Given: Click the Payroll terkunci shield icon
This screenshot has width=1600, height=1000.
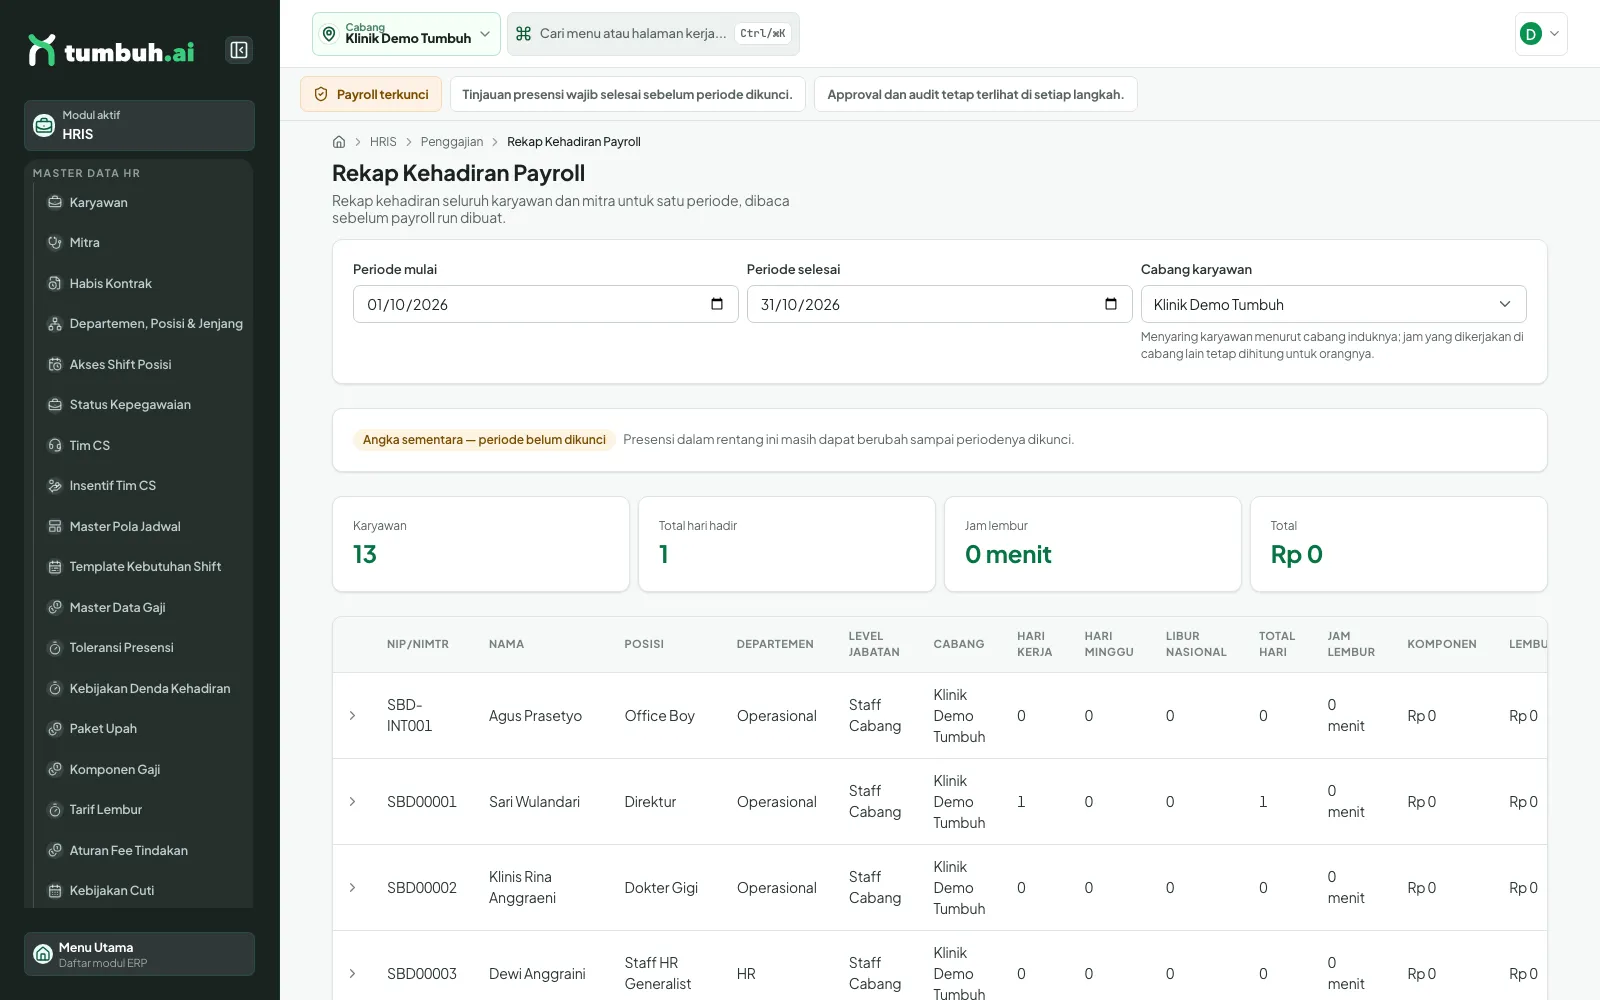Looking at the screenshot, I should [x=321, y=94].
